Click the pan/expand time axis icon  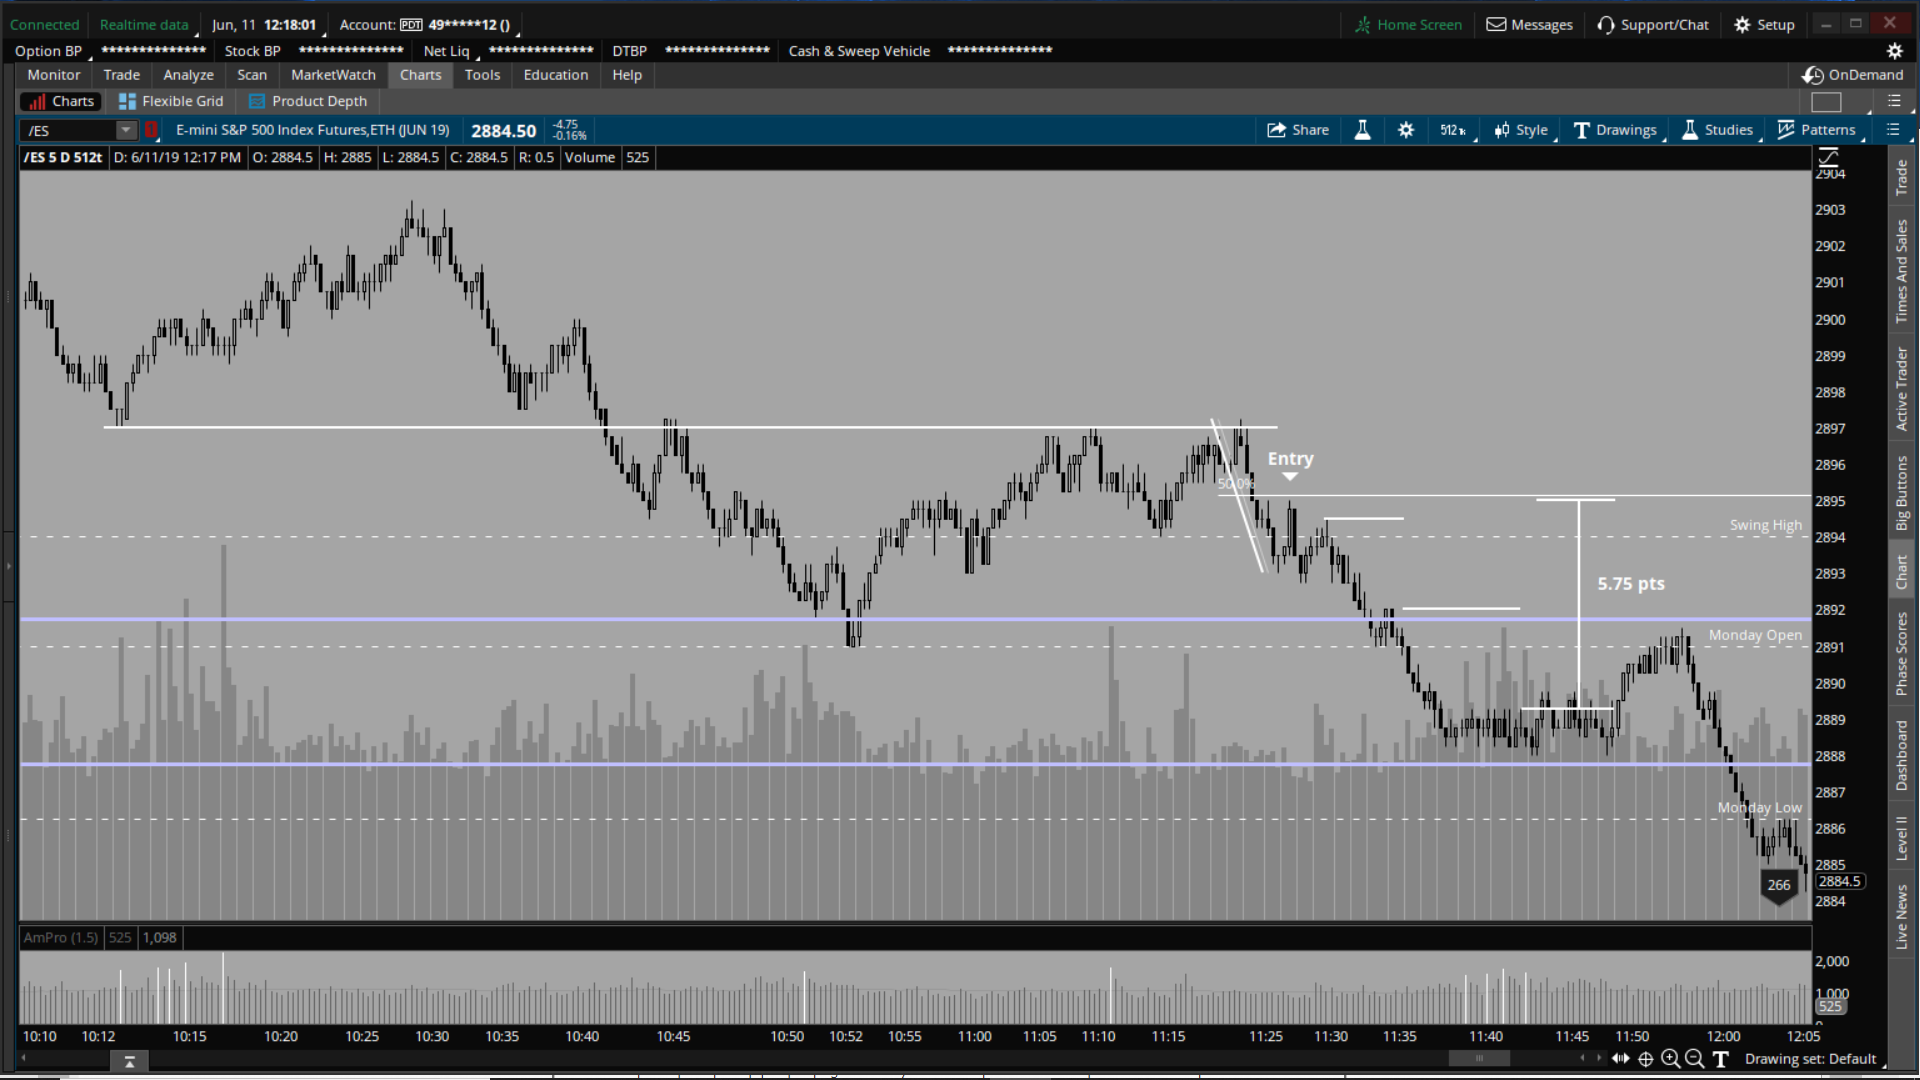click(x=1621, y=1059)
